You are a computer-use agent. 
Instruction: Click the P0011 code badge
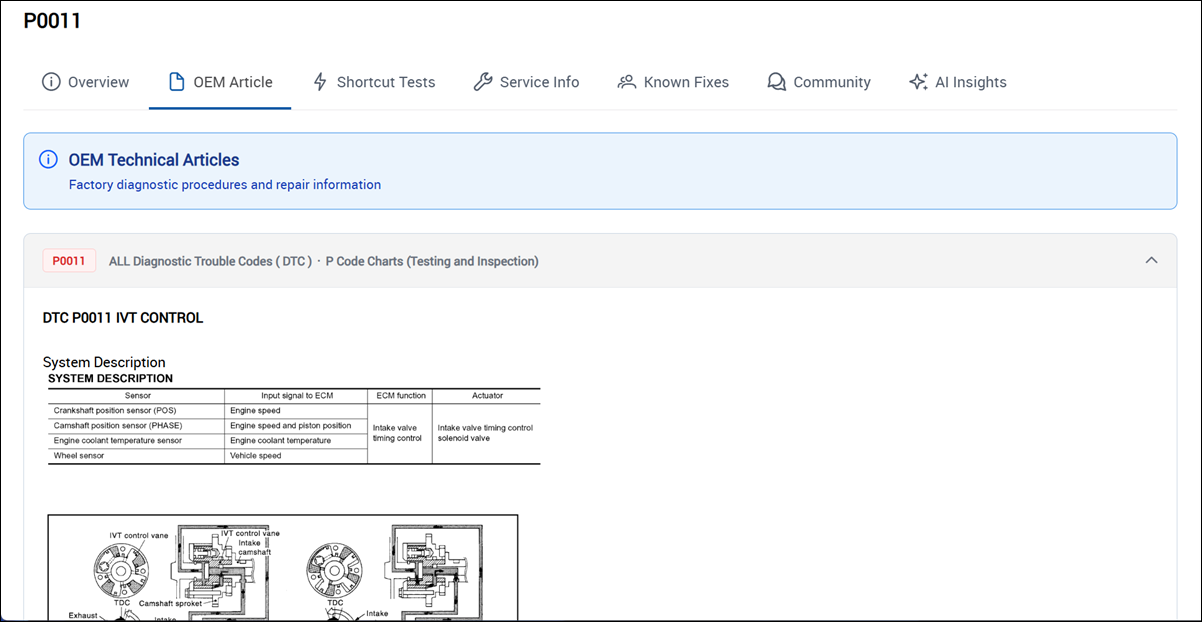68,260
